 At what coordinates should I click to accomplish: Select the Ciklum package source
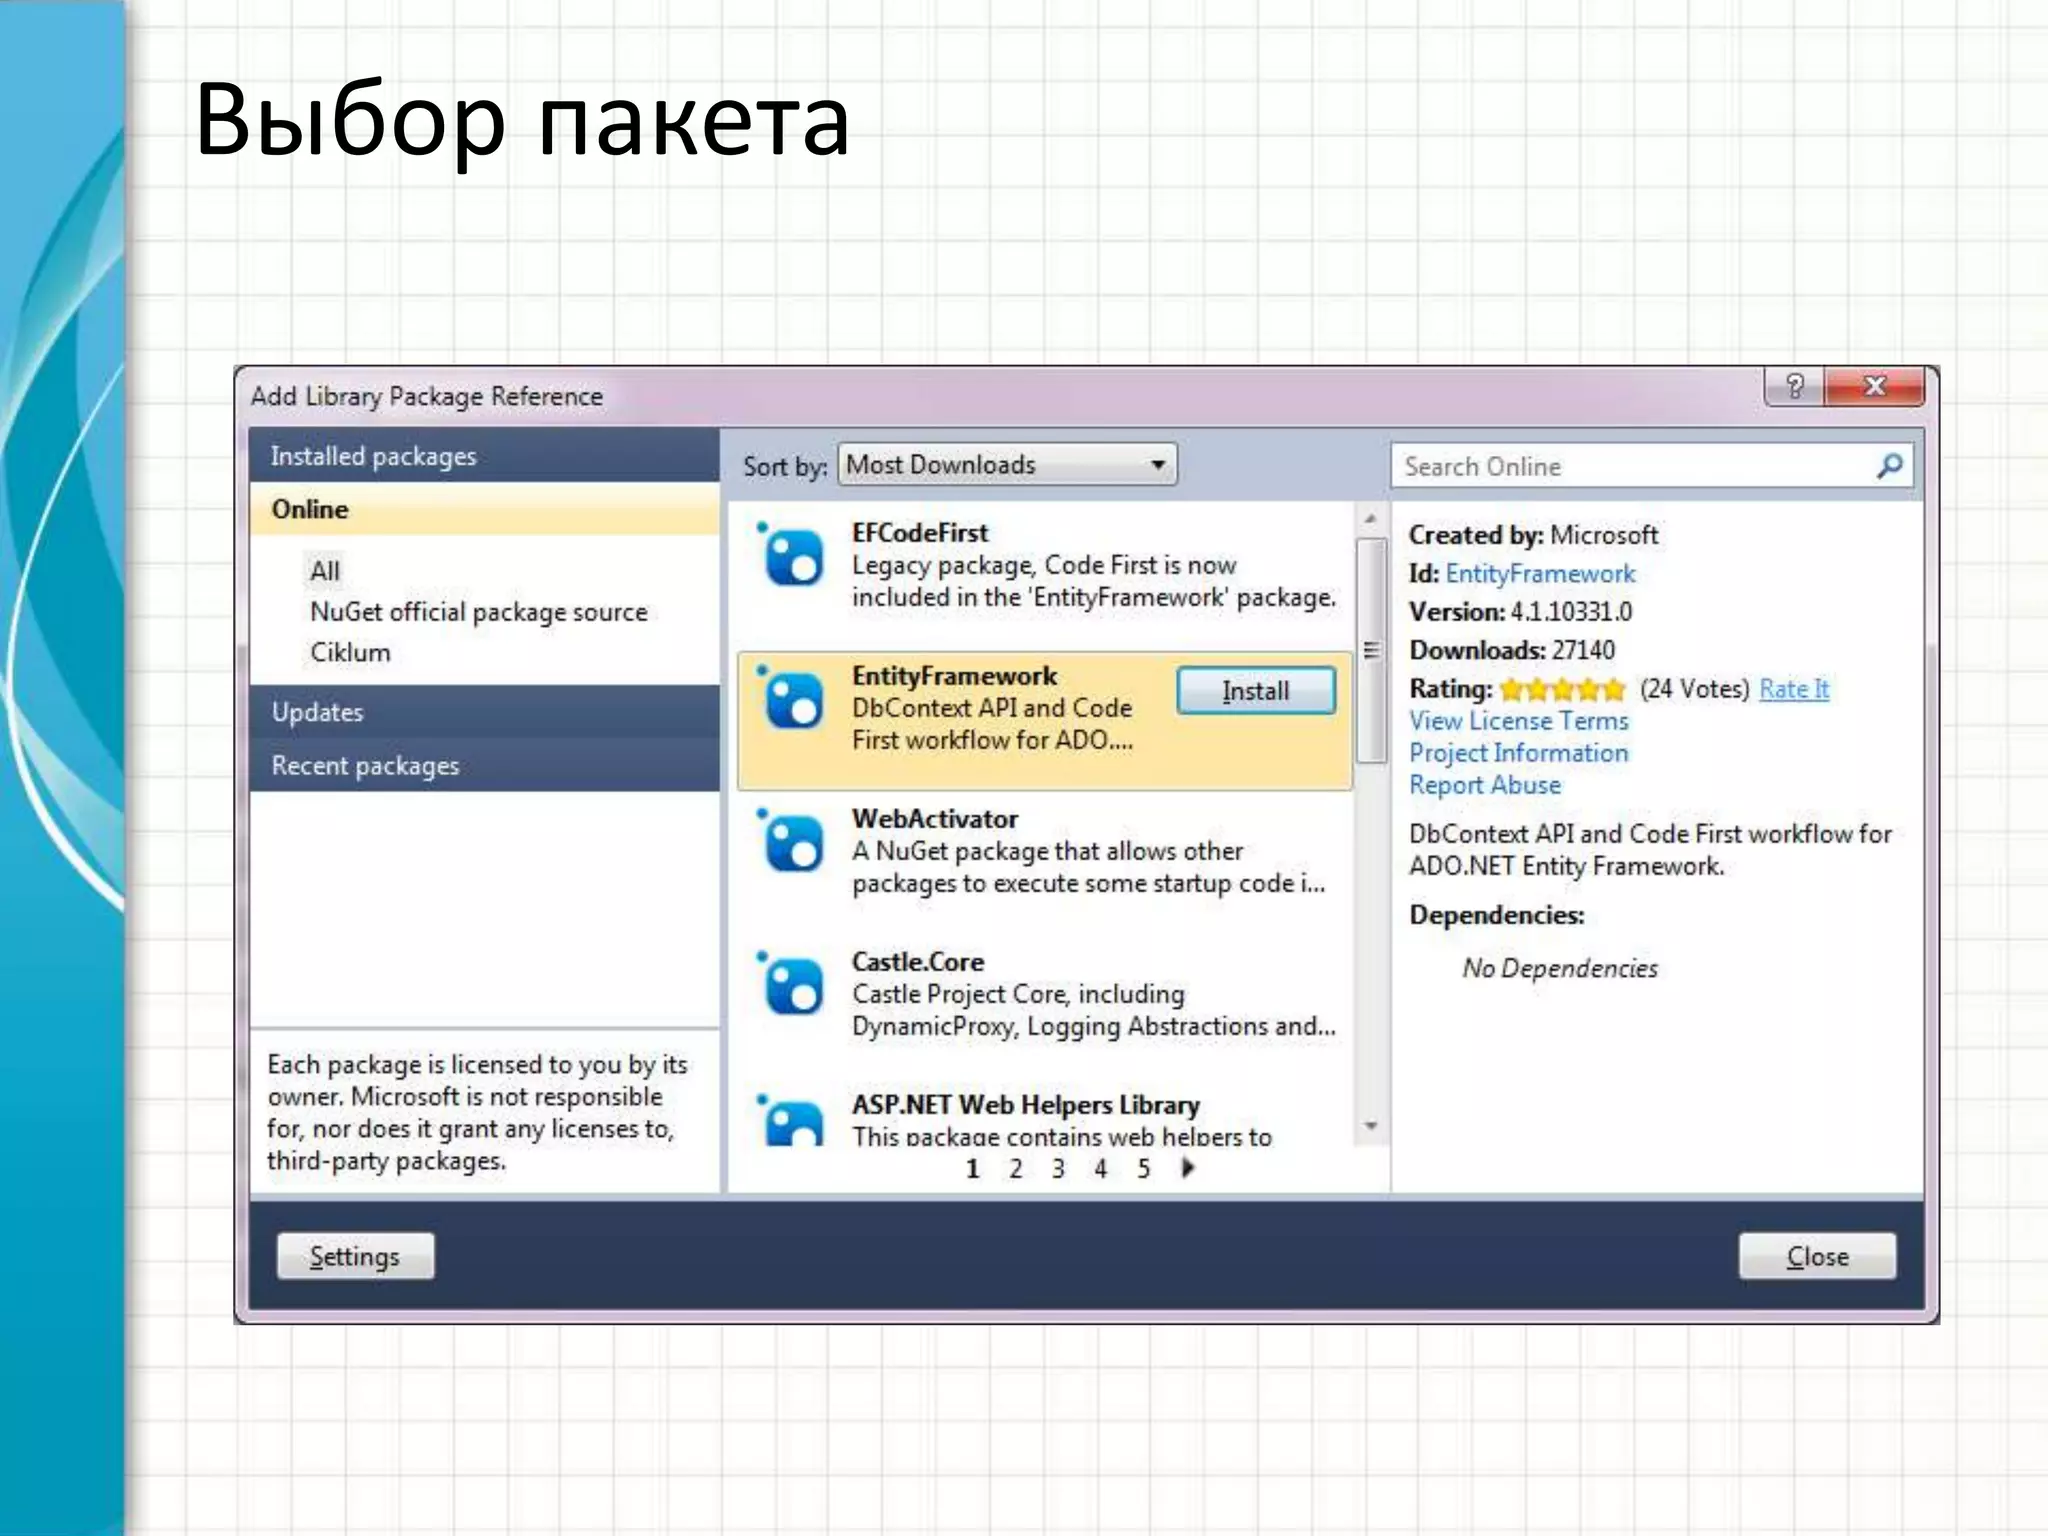[x=350, y=653]
